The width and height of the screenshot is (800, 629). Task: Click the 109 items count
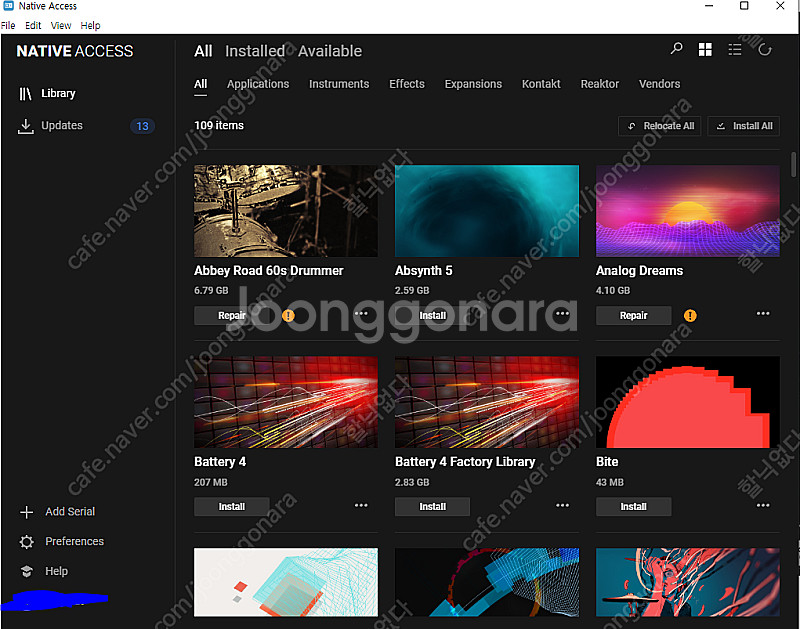click(219, 125)
